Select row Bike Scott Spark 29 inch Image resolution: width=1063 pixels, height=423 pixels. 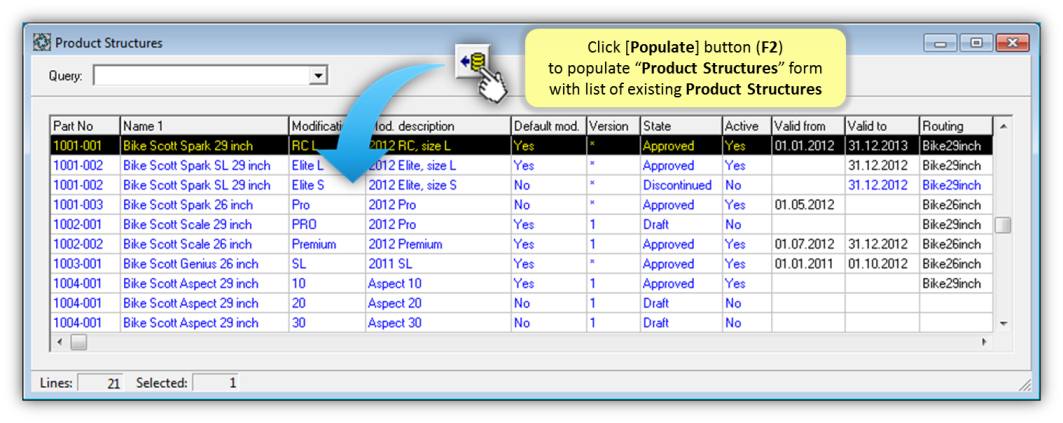(522, 145)
